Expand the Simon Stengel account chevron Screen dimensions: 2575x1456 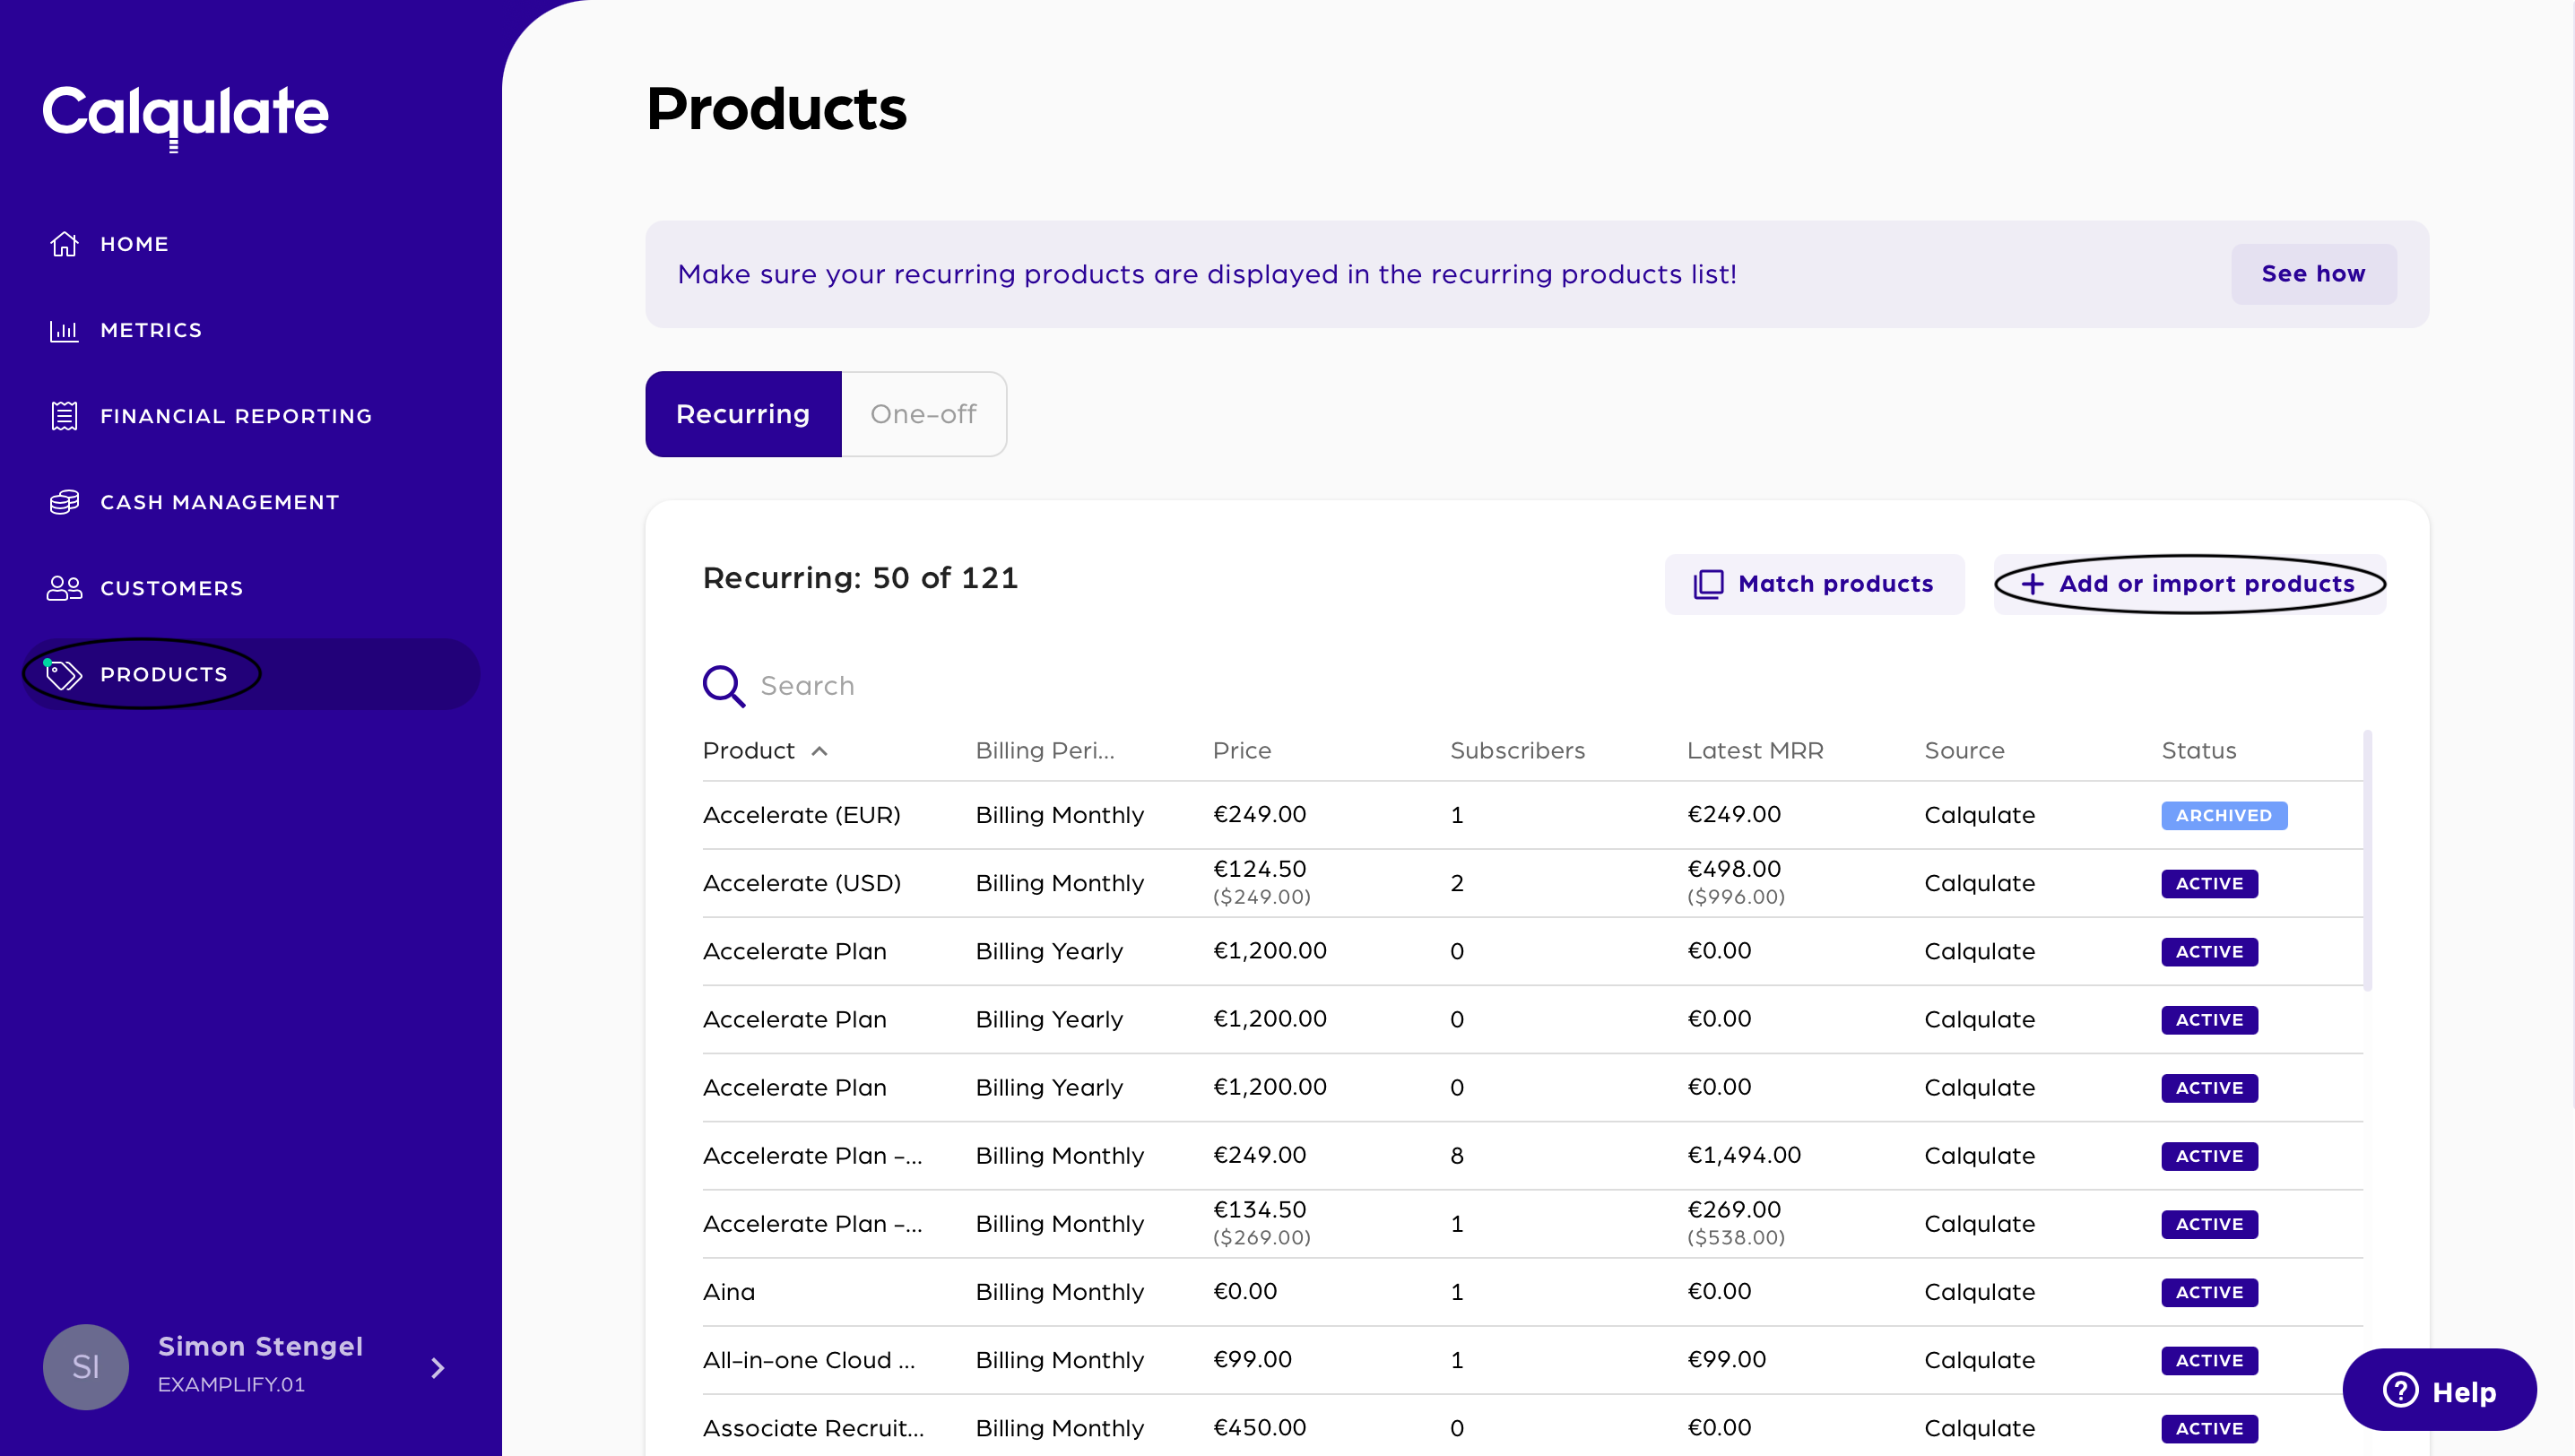tap(437, 1367)
